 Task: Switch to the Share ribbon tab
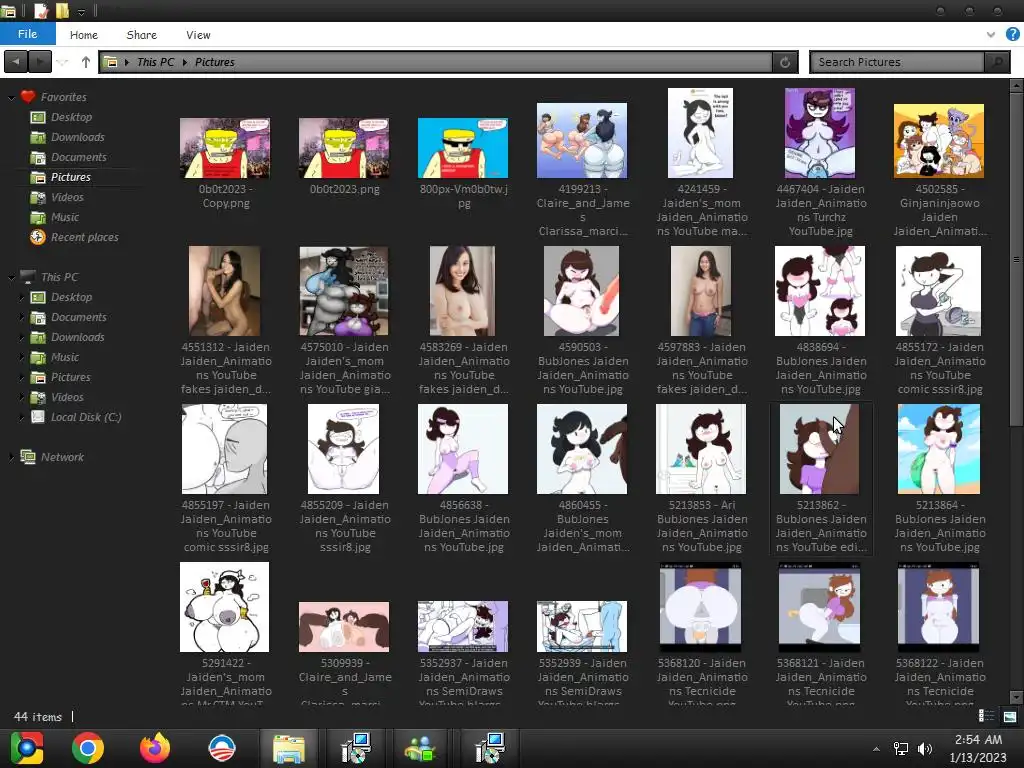tap(141, 35)
